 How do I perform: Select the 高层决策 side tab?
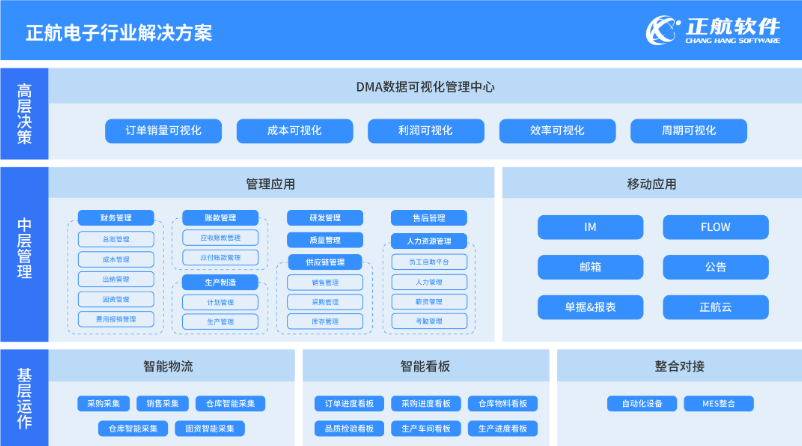[x=24, y=115]
